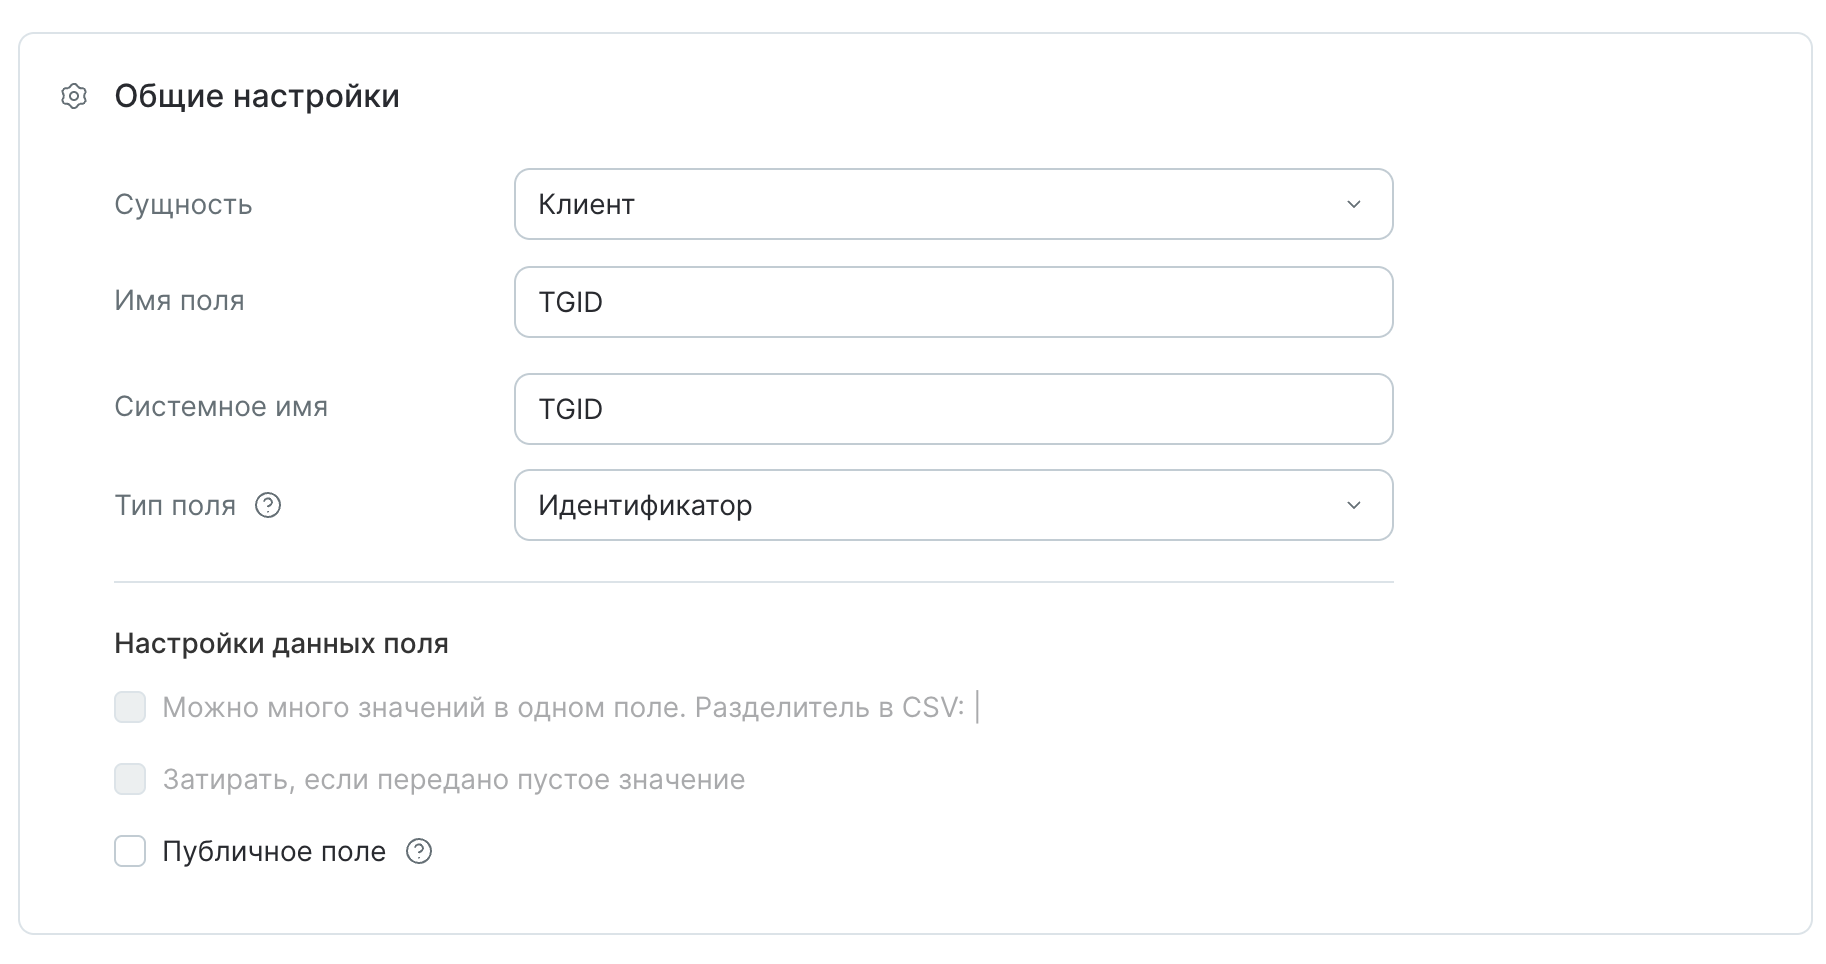Click the gear icon beside Общие настройки
Screen dimensions: 1826x964
(74, 97)
